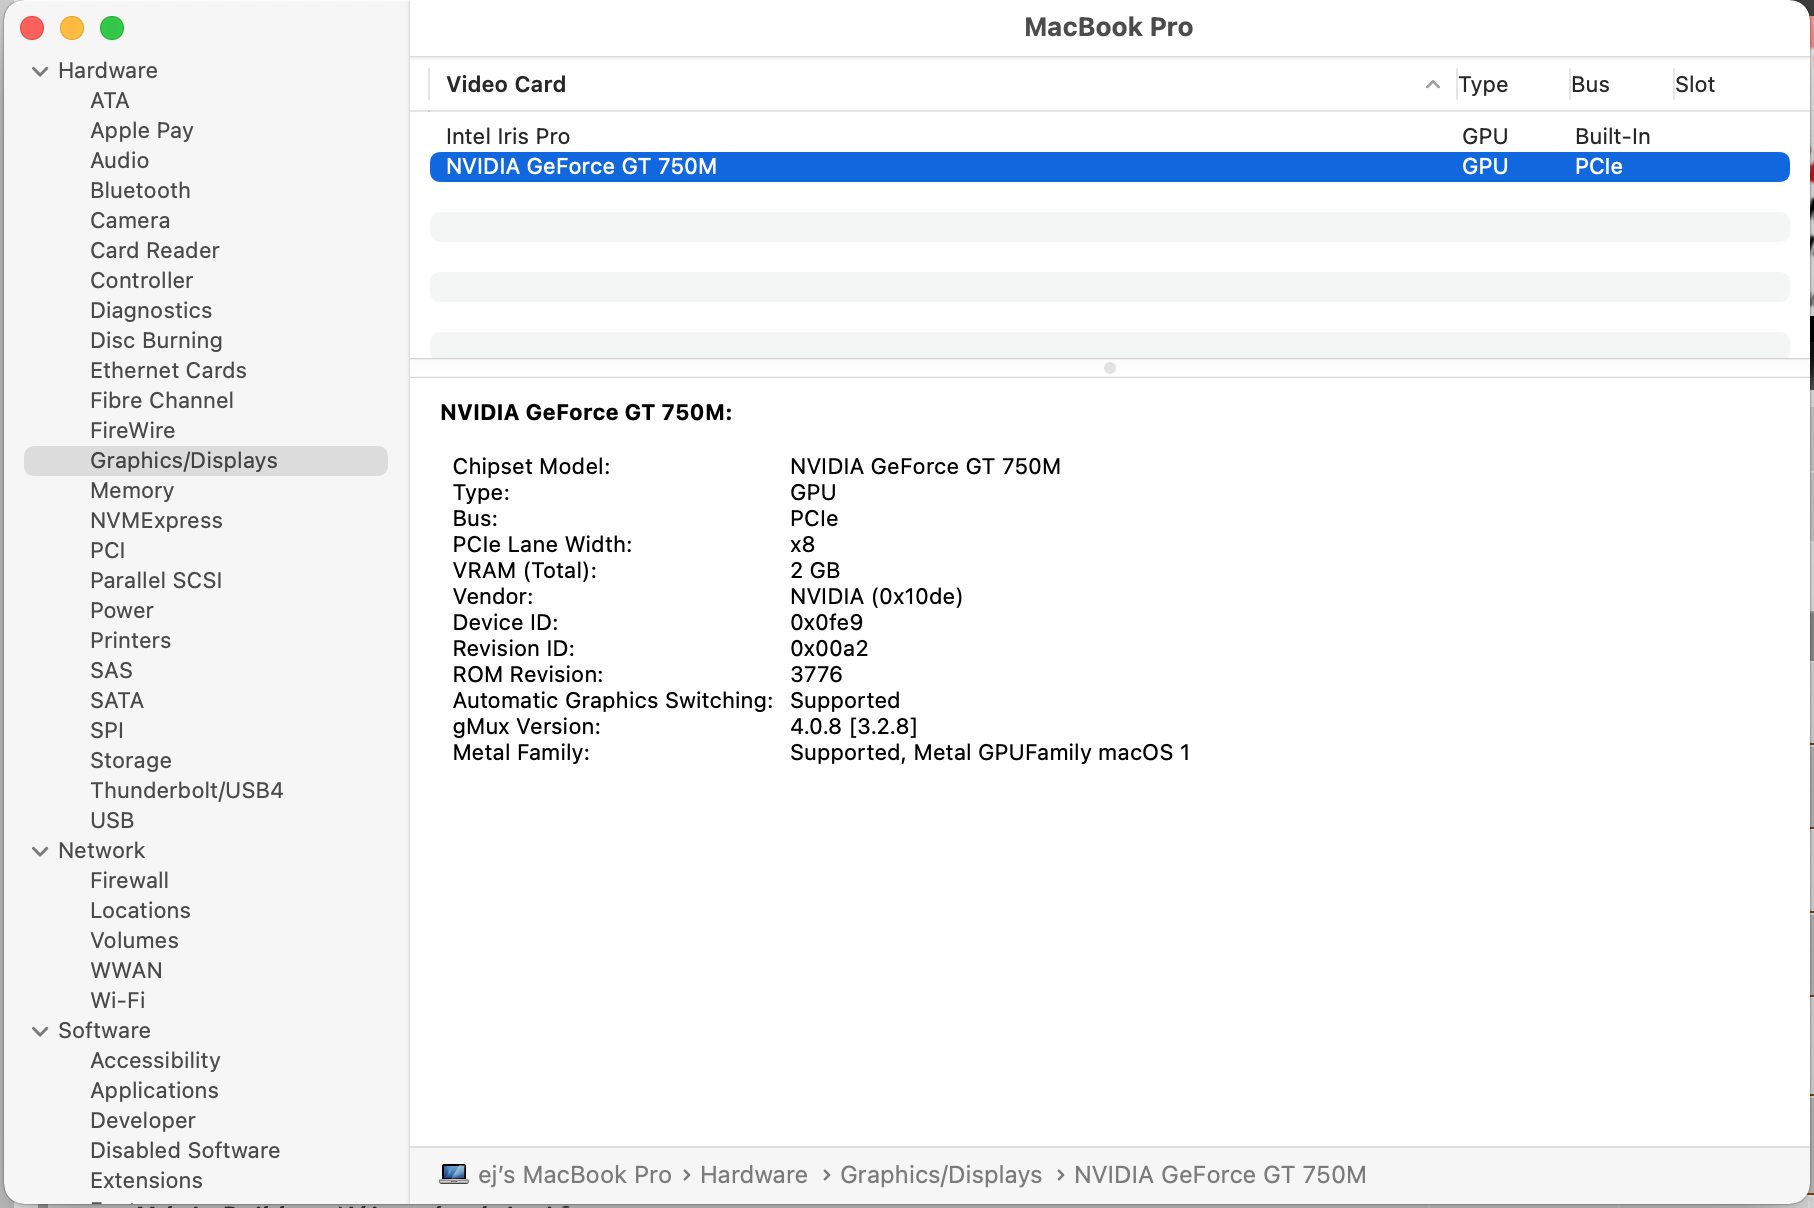Select SATA in the sidebar
Image resolution: width=1814 pixels, height=1208 pixels.
pyautogui.click(x=117, y=701)
